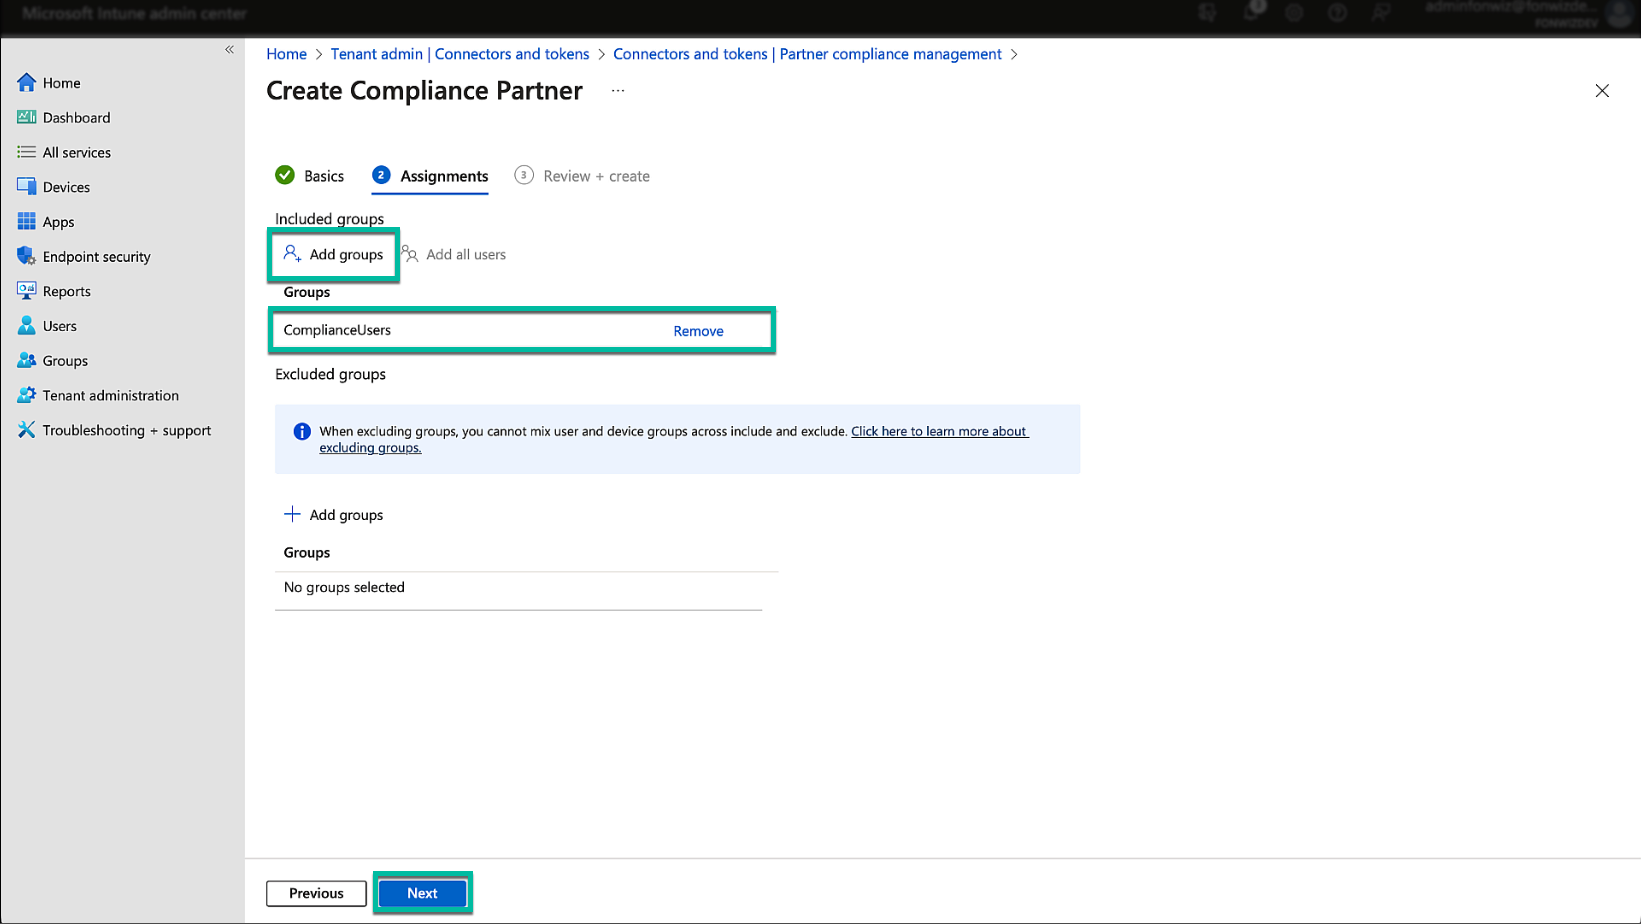1641x924 pixels.
Task: Open the Reports sidebar icon
Action: coord(26,291)
